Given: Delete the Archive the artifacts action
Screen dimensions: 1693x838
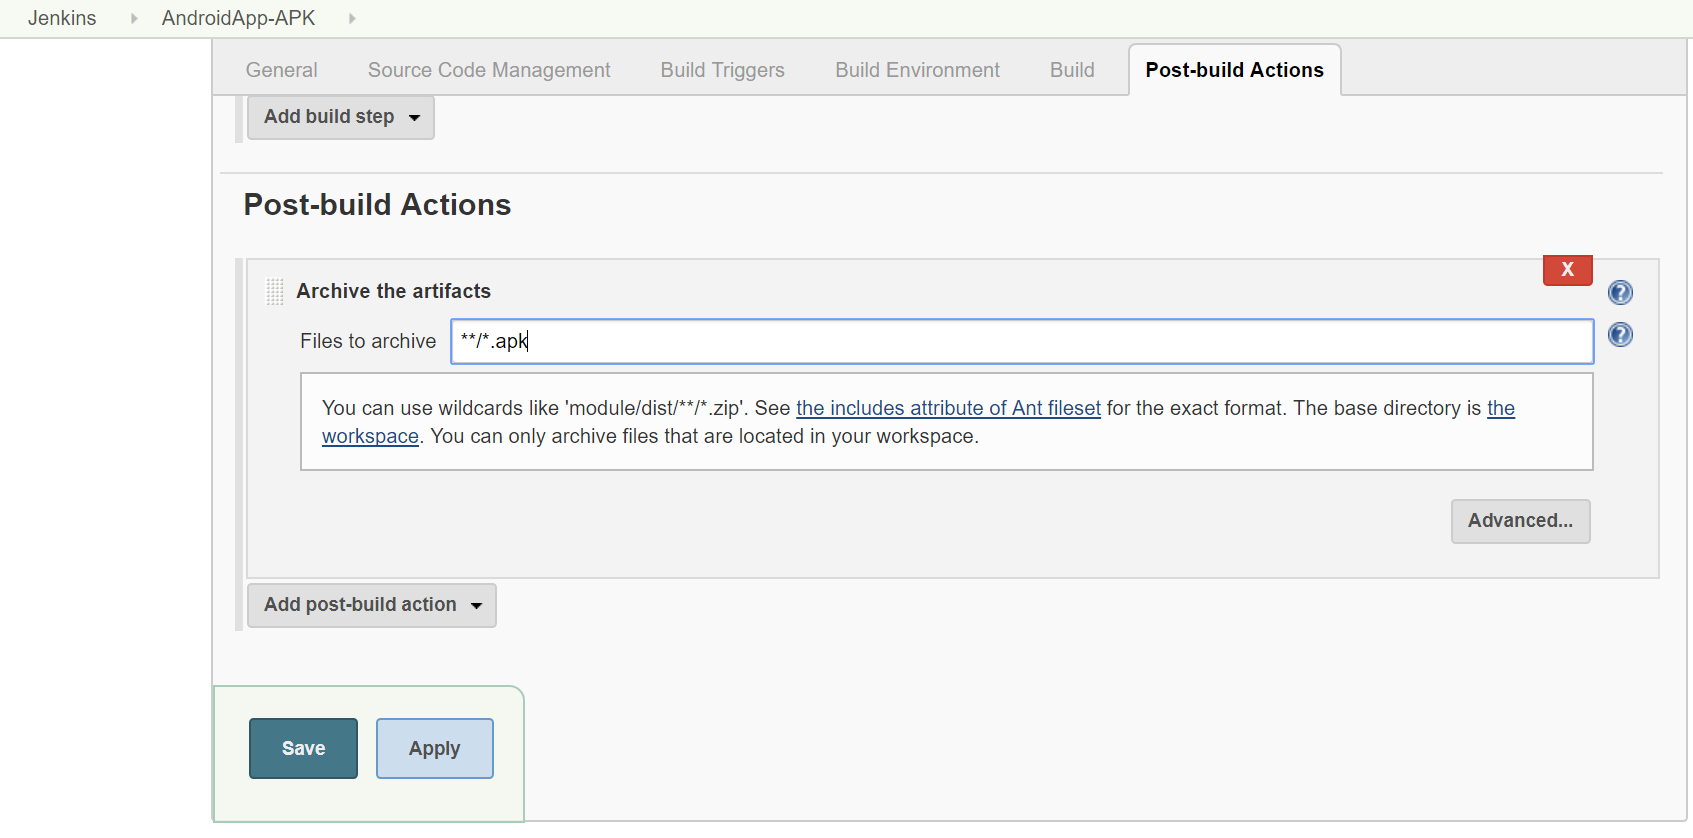Looking at the screenshot, I should pos(1567,270).
